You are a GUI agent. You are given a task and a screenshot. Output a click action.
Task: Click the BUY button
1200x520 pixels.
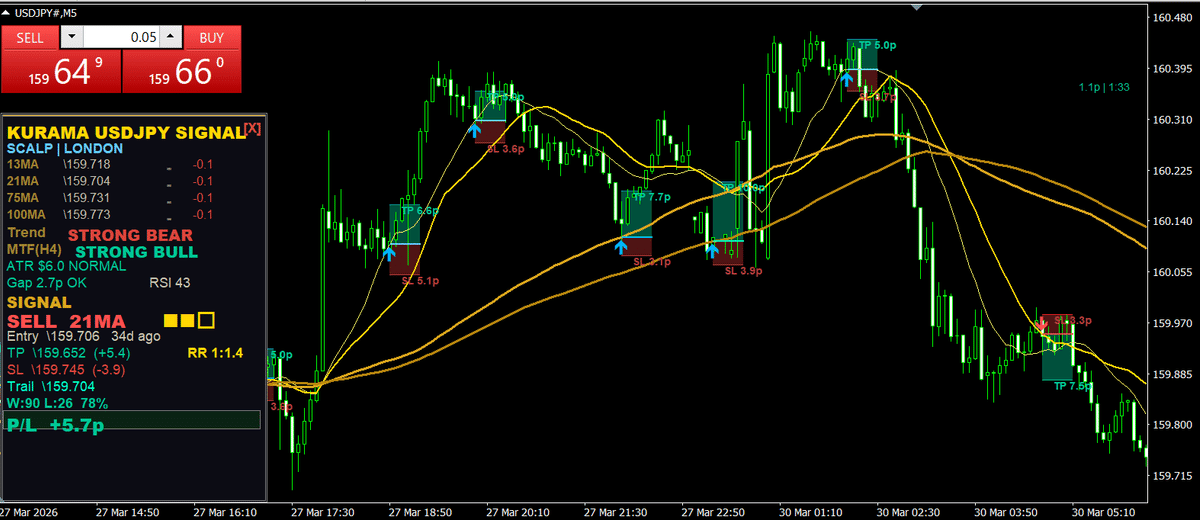(211, 37)
